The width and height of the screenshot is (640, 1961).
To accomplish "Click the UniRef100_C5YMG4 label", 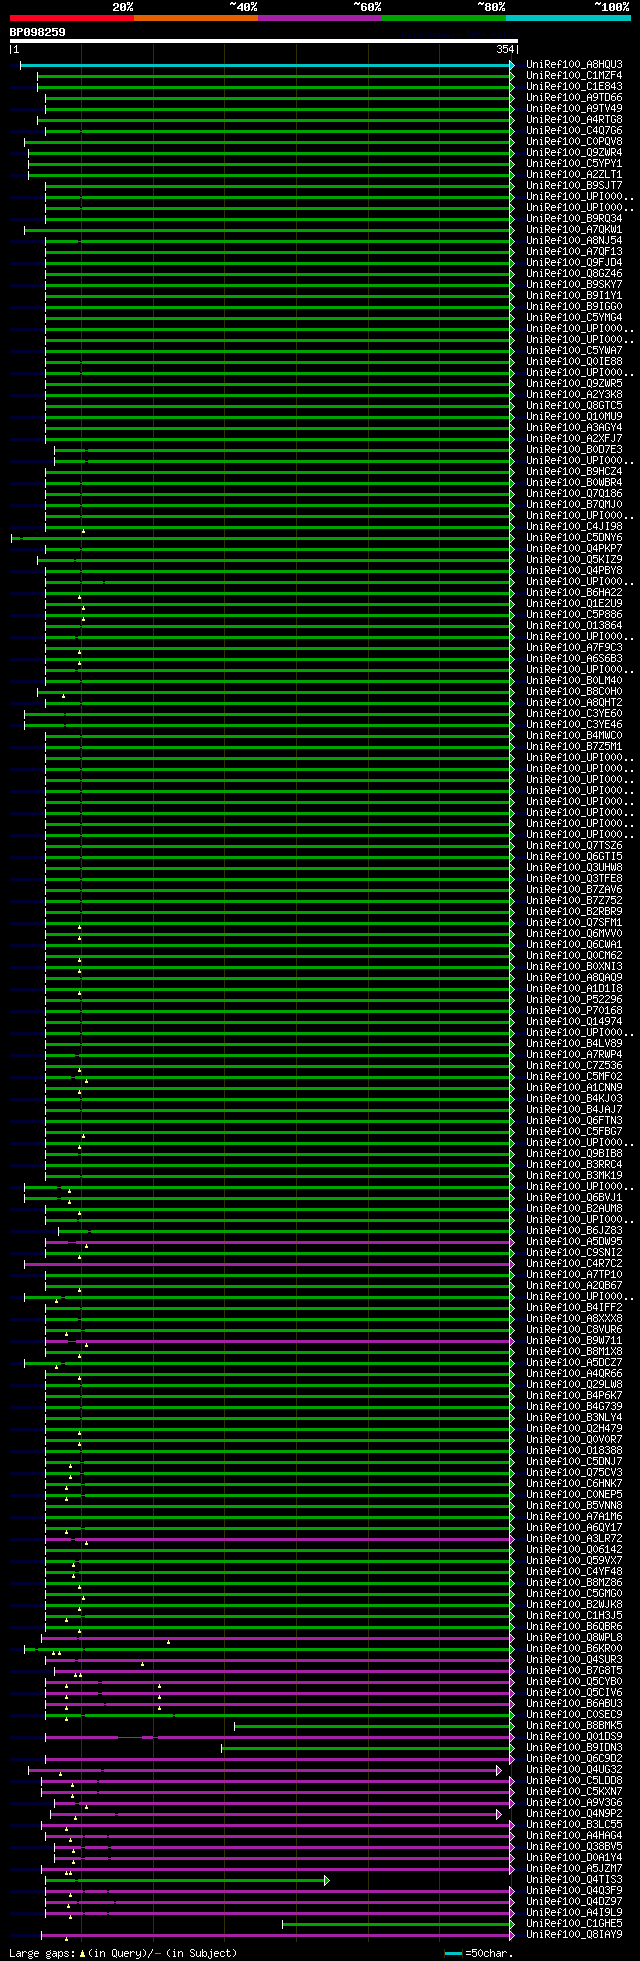I will coord(574,317).
